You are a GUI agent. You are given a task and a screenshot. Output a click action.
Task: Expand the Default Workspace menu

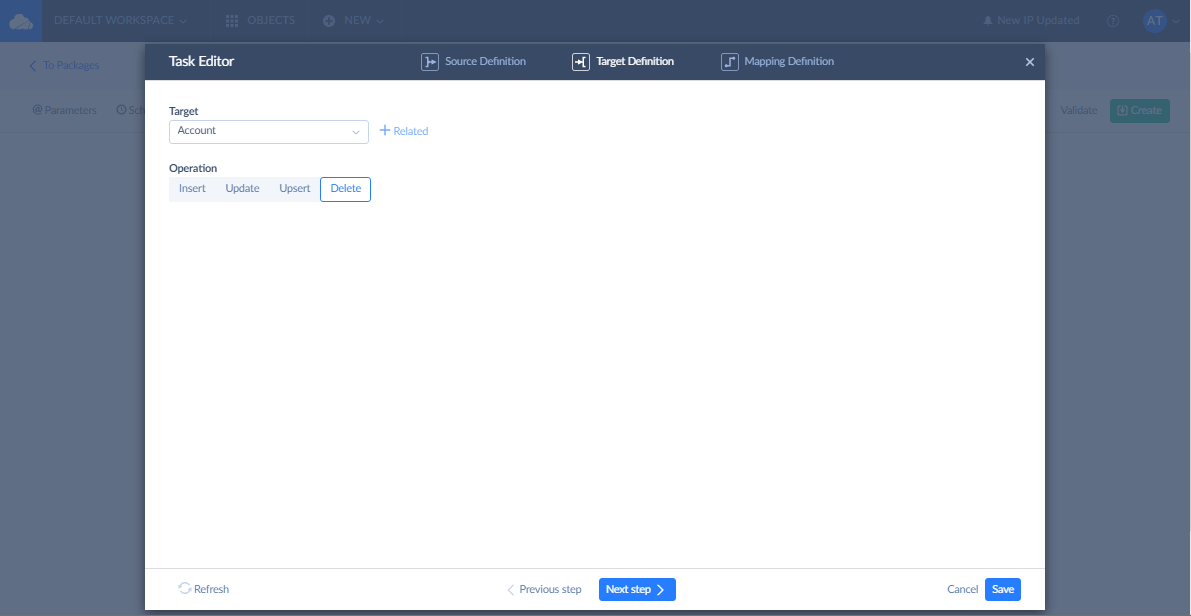point(120,21)
